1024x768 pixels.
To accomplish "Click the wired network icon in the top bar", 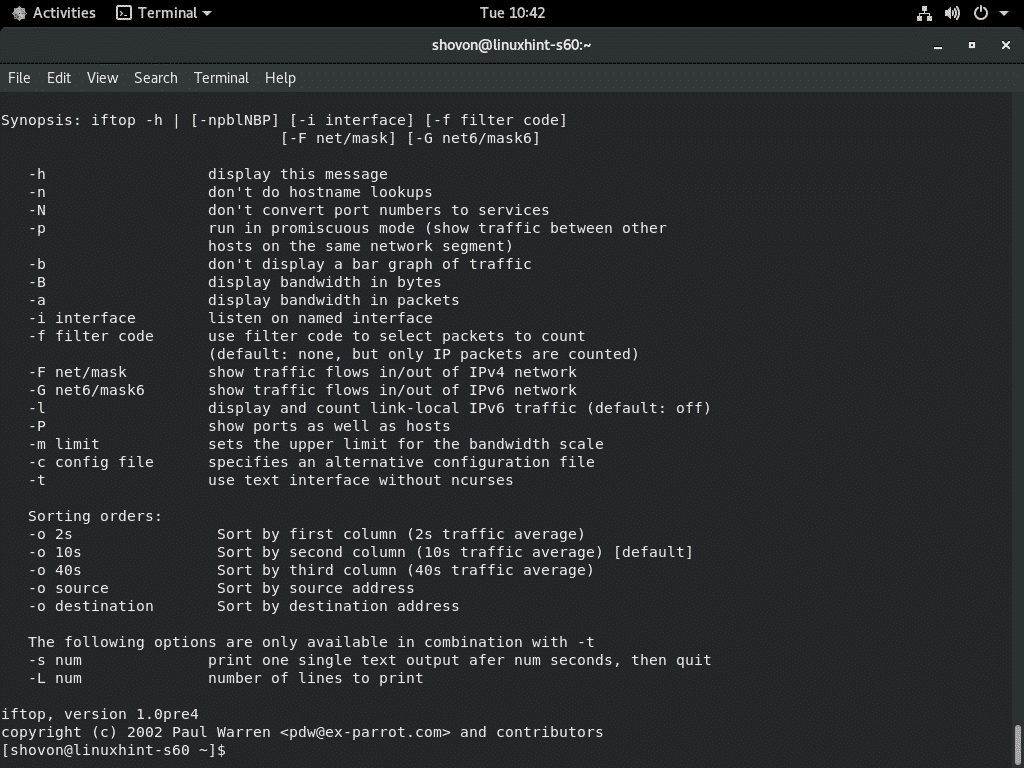I will coord(923,13).
